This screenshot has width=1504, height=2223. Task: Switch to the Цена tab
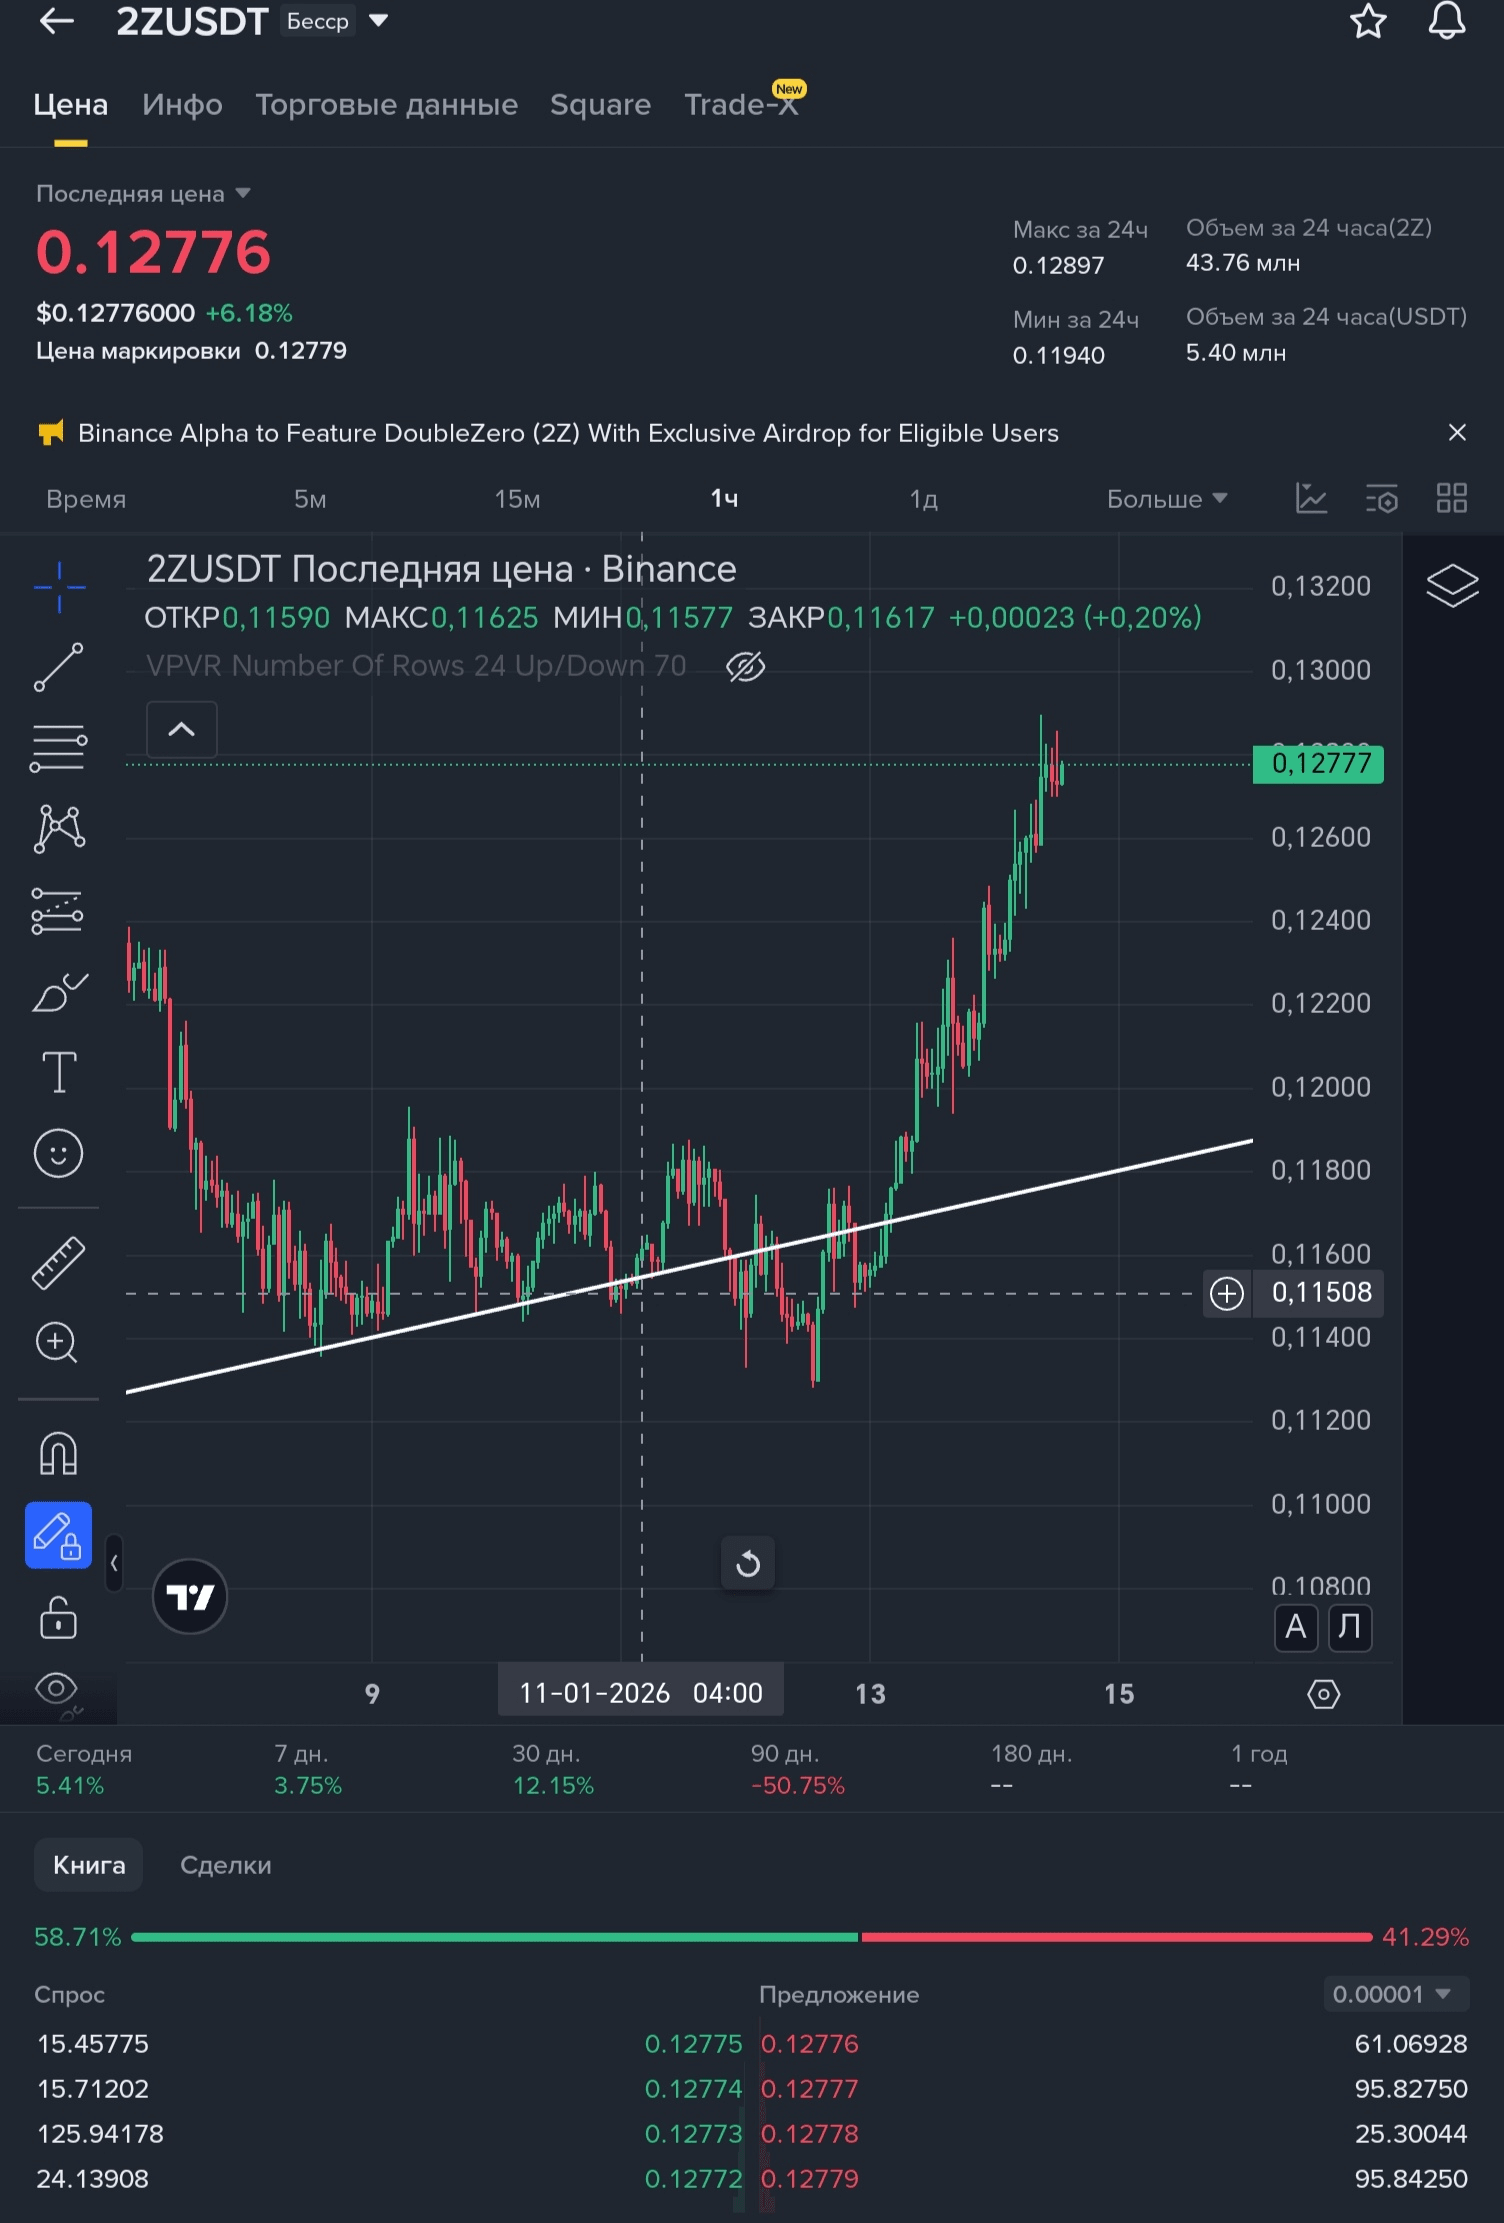point(70,104)
